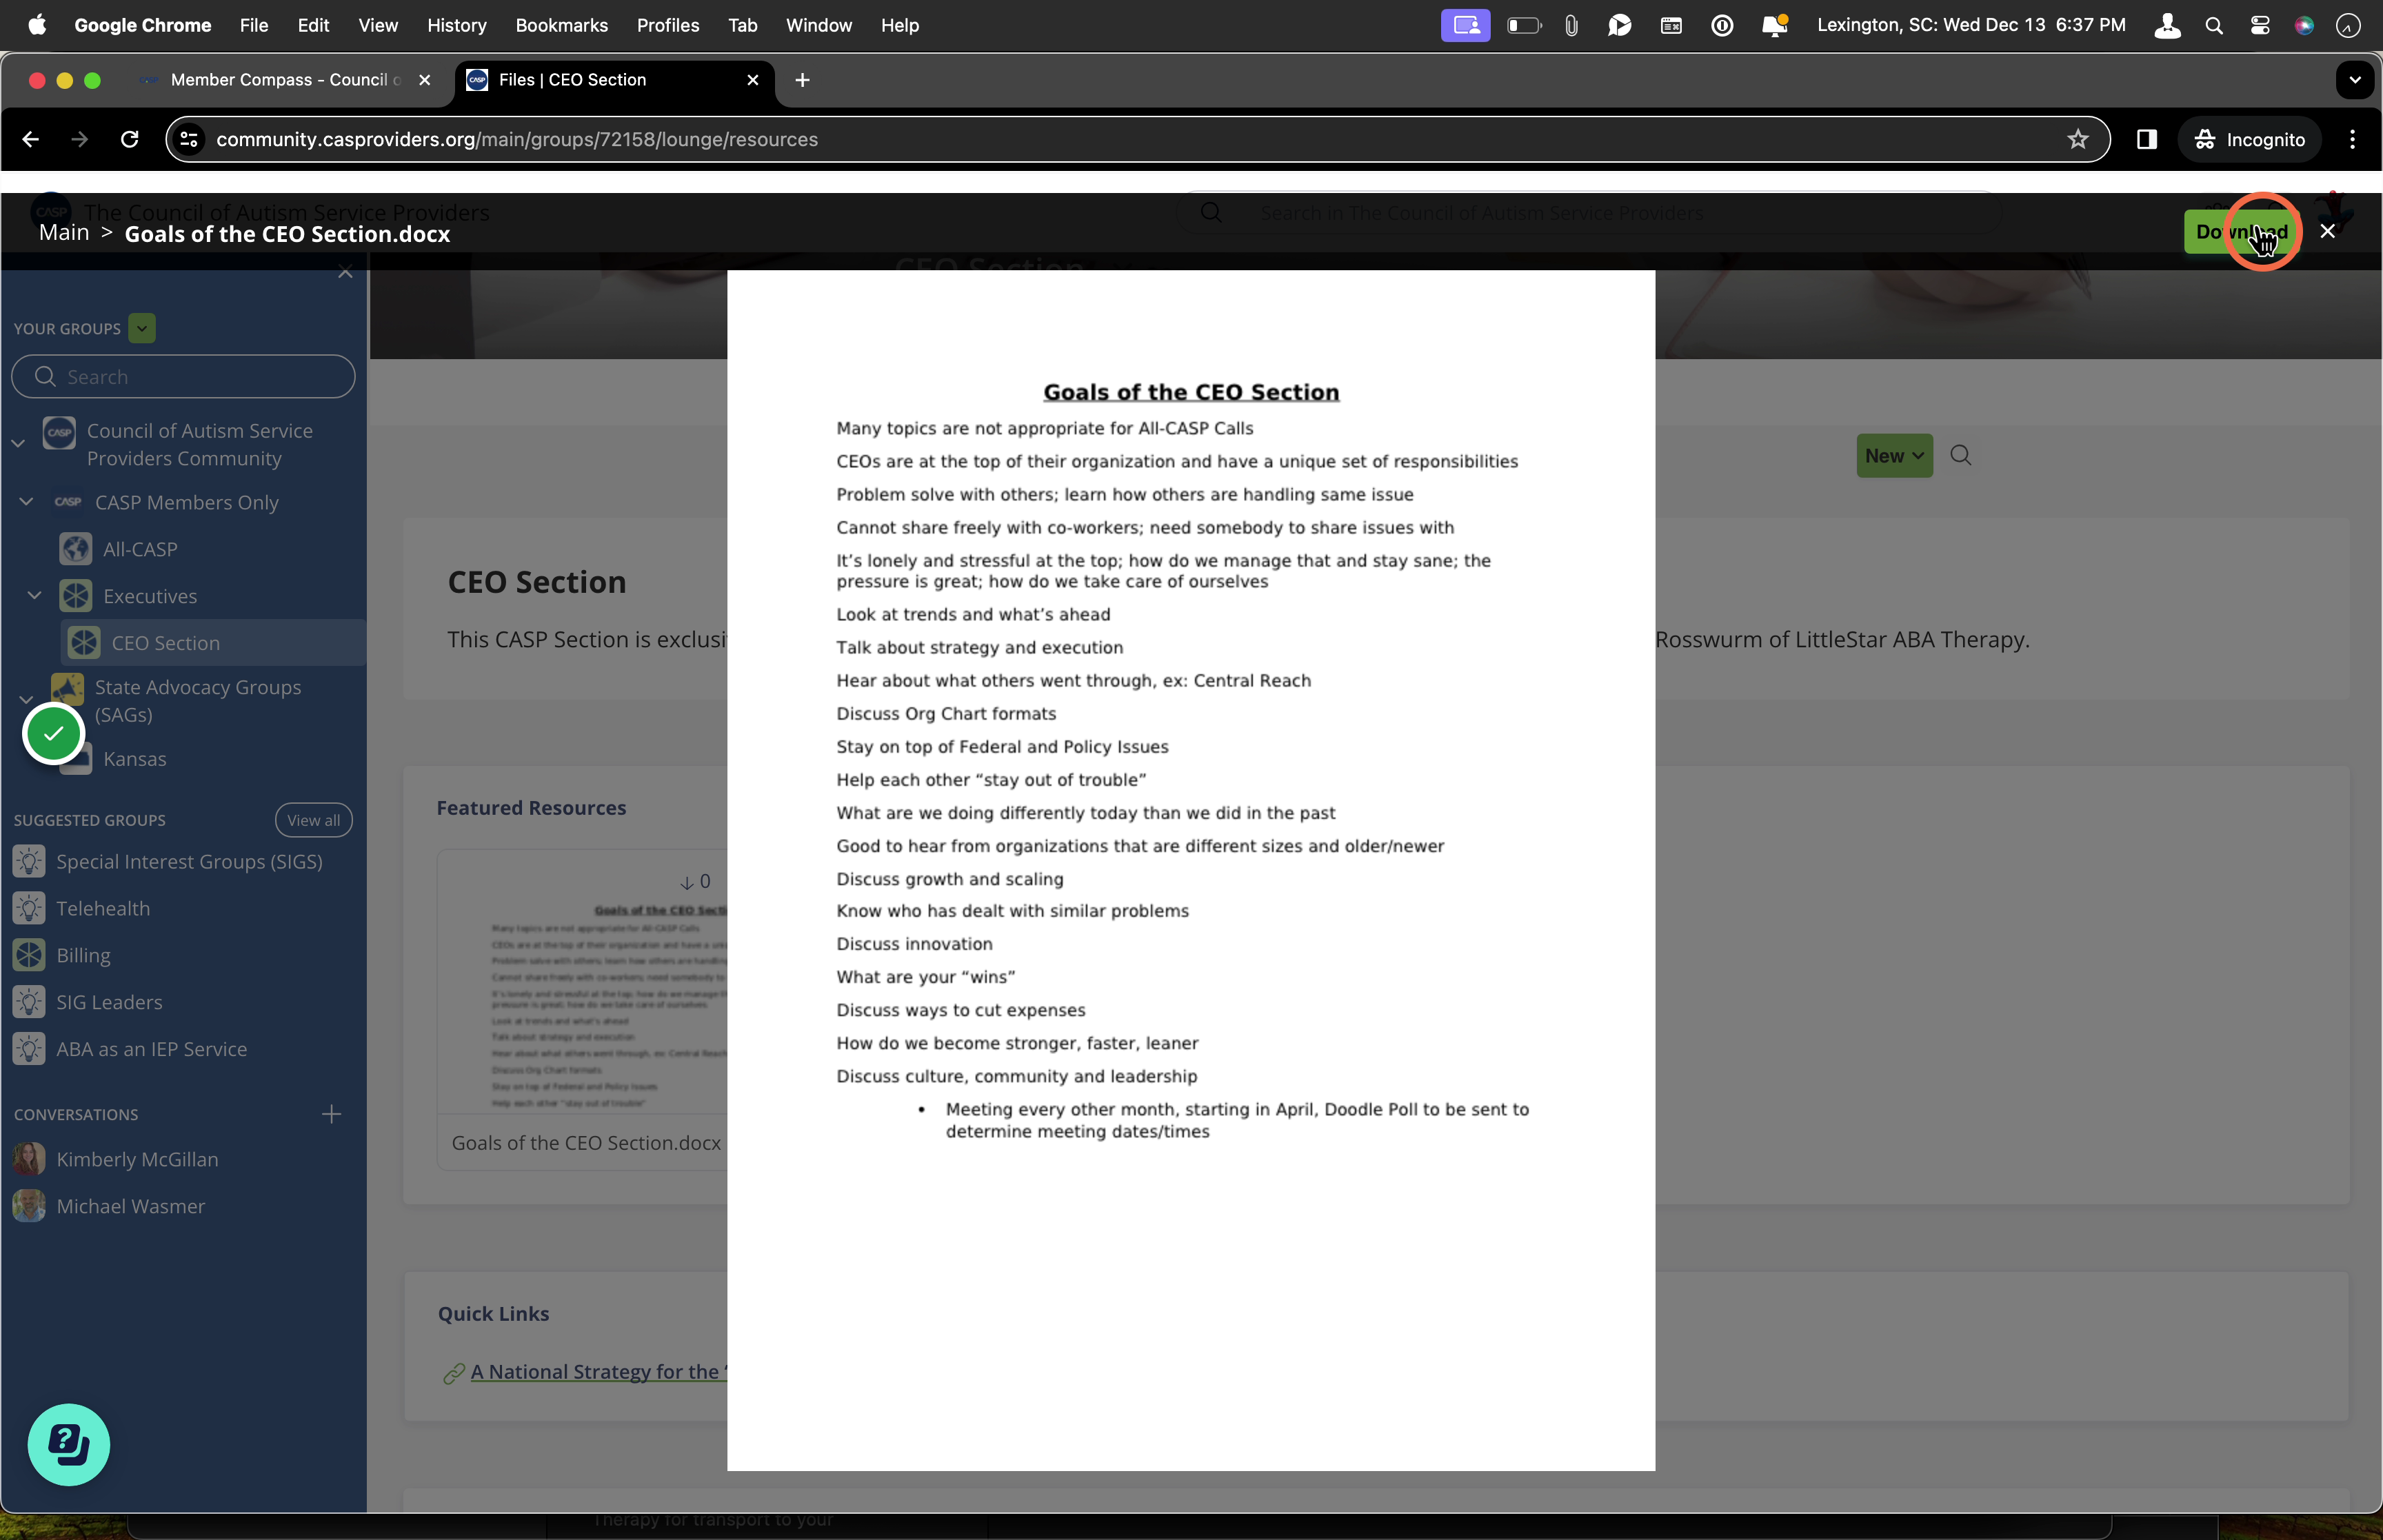
Task: Click Main in the preview breadcrumb
Action: 64,233
